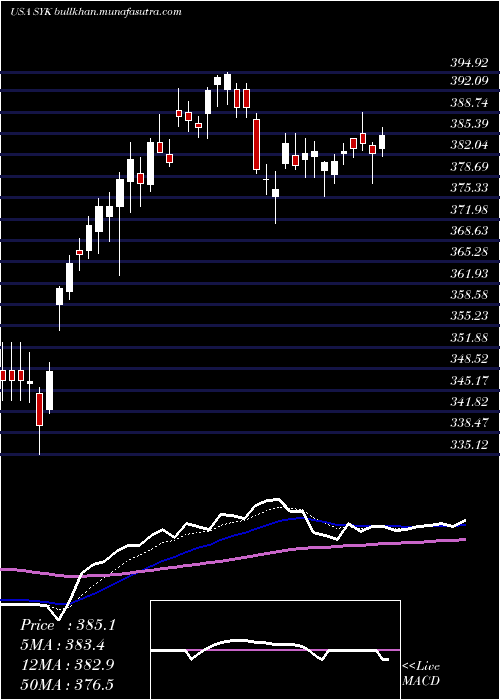Click the USA SYK bullkhan.munafasutra.com title

point(96,12)
